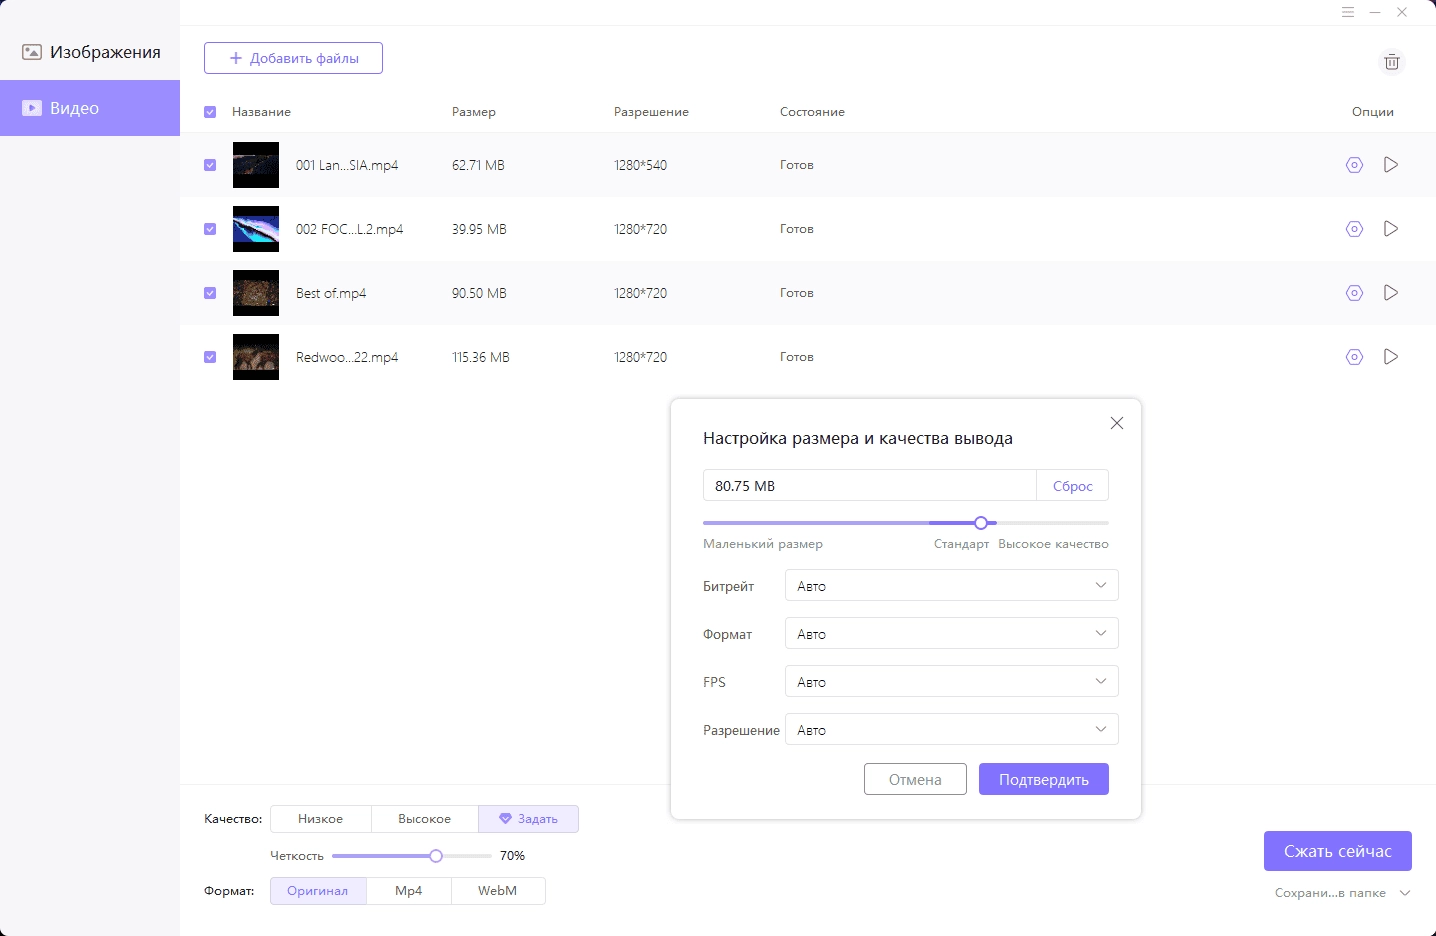Uncheck the Redwoo...22.mp4 file checkbox

point(210,357)
